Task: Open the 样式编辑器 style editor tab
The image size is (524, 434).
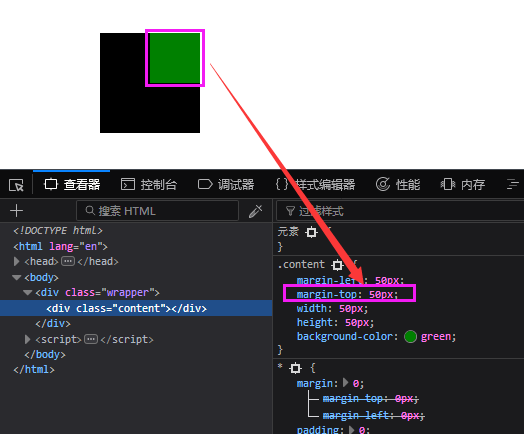Action: click(315, 184)
